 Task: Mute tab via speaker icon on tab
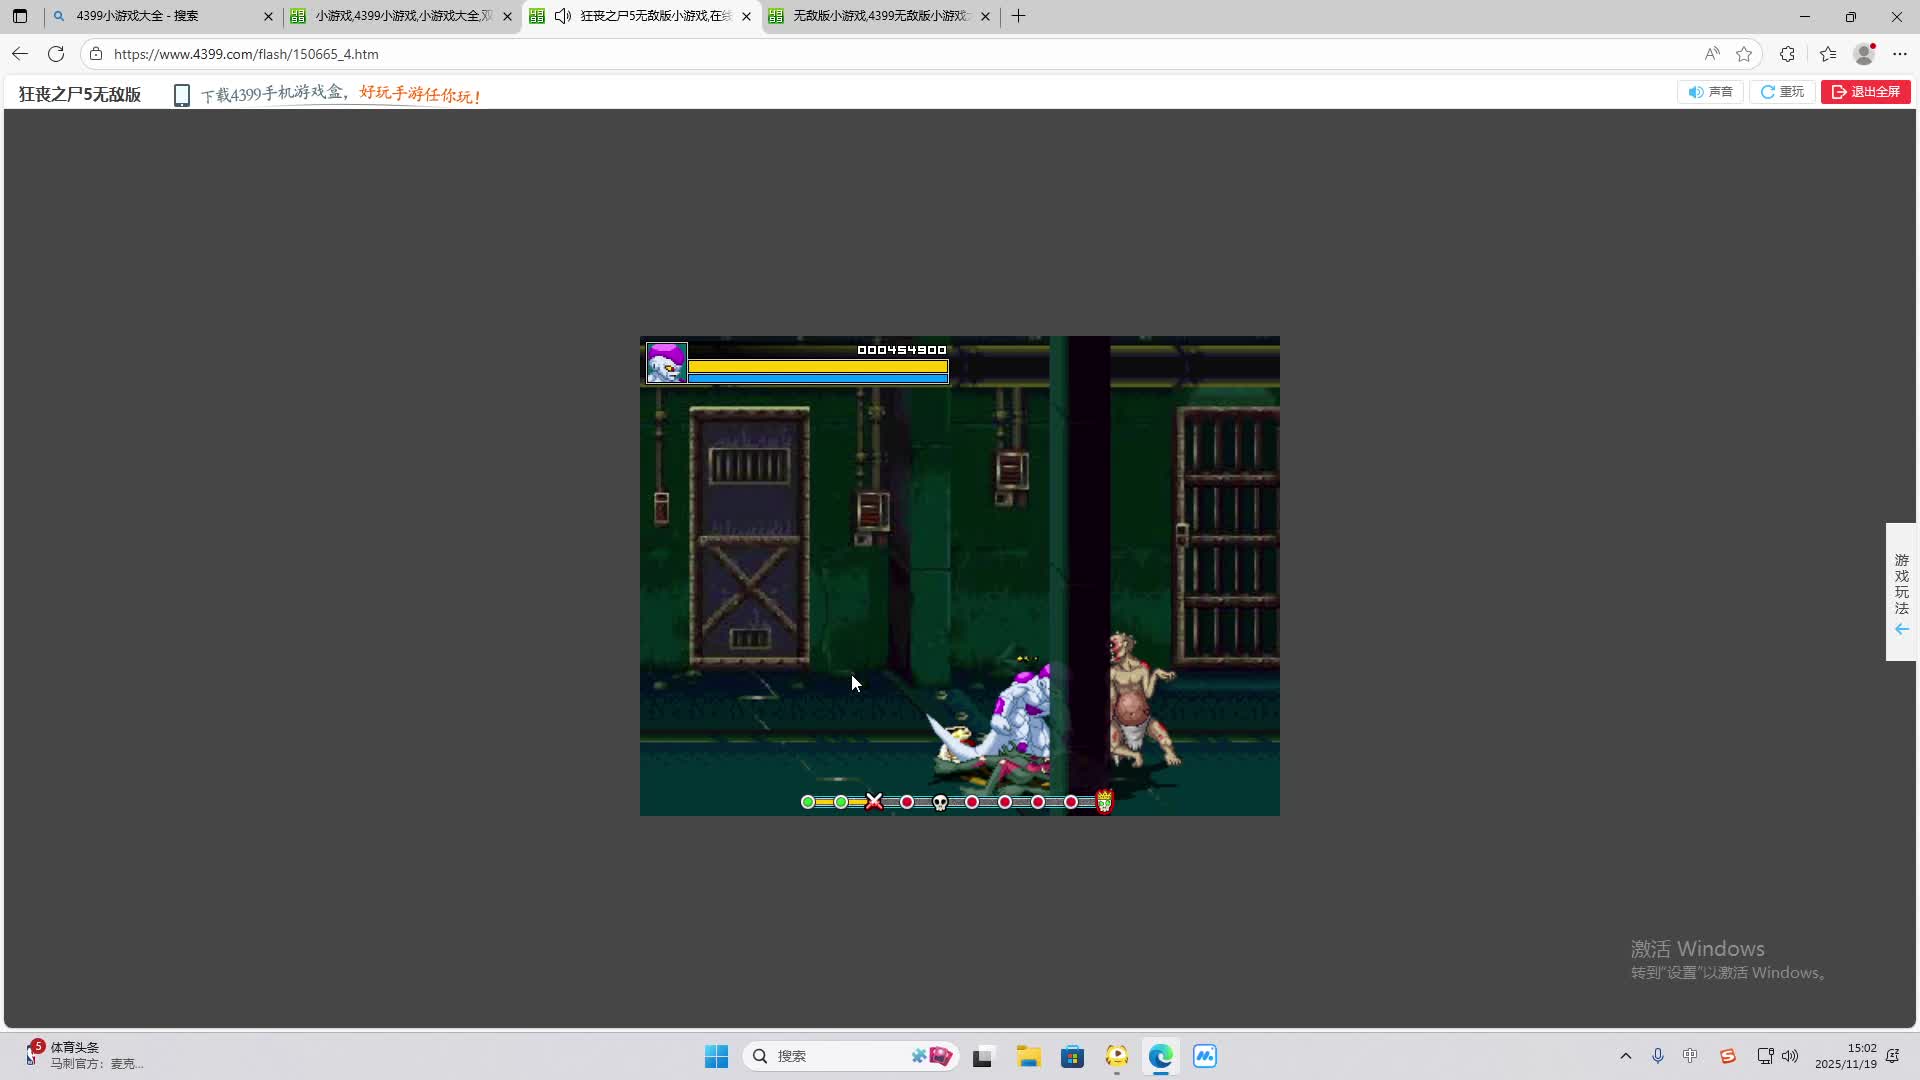coord(563,16)
